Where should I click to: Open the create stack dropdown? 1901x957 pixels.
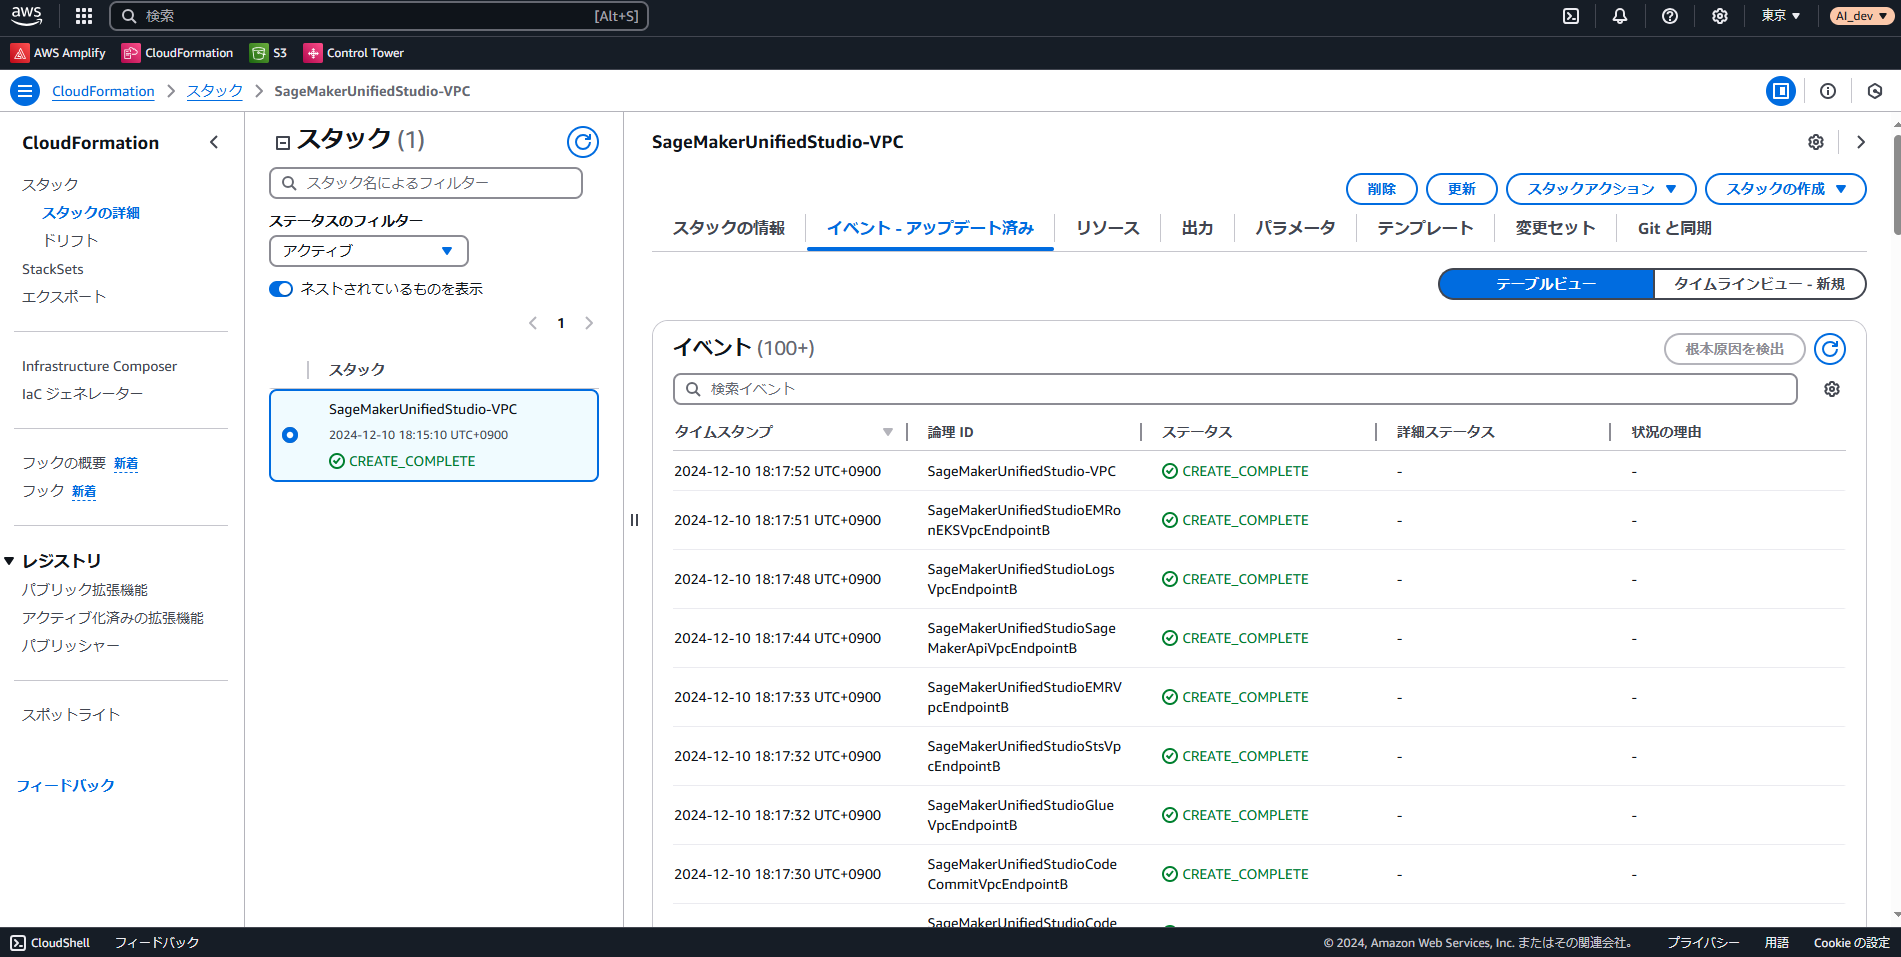(x=1786, y=189)
